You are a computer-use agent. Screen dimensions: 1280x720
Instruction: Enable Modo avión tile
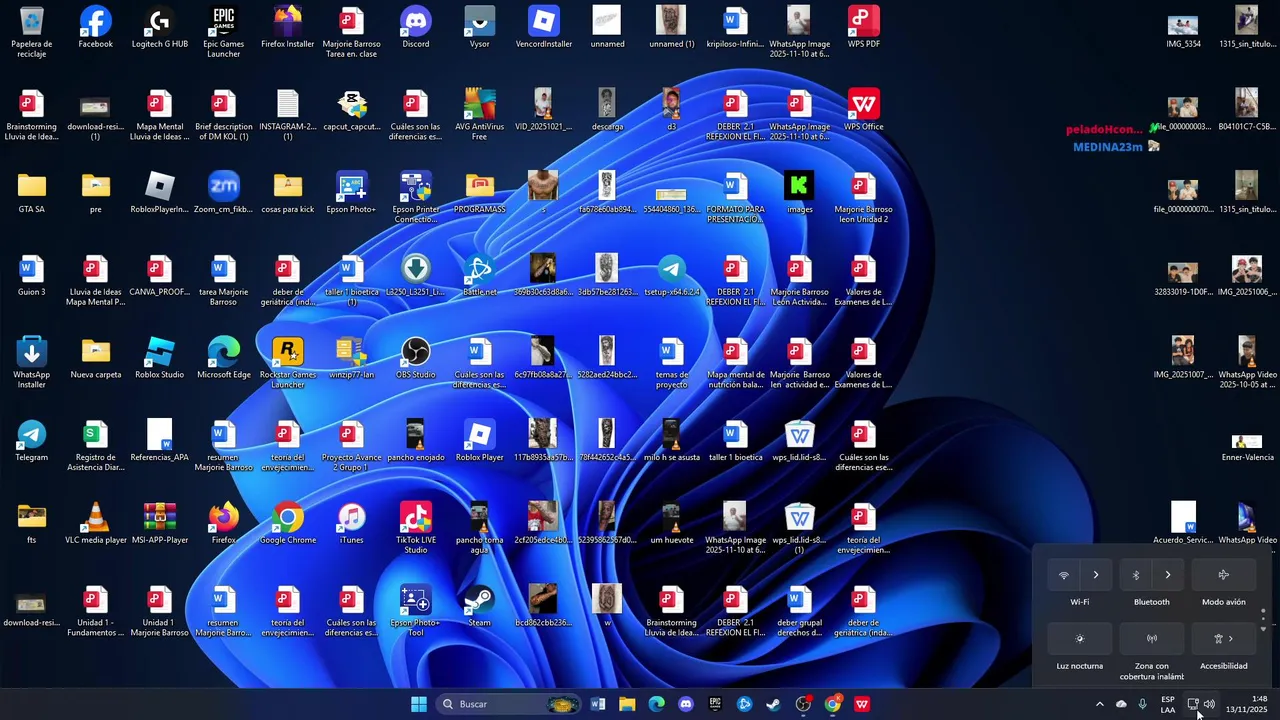(1223, 575)
